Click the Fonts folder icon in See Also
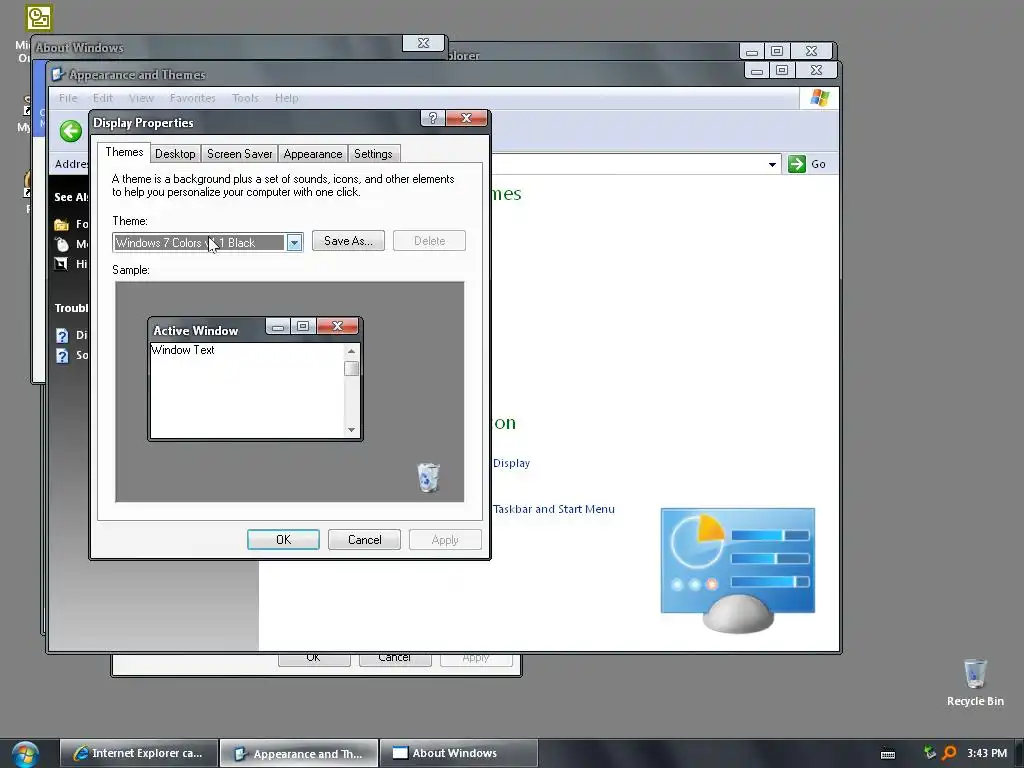Image resolution: width=1024 pixels, height=768 pixels. tap(61, 225)
